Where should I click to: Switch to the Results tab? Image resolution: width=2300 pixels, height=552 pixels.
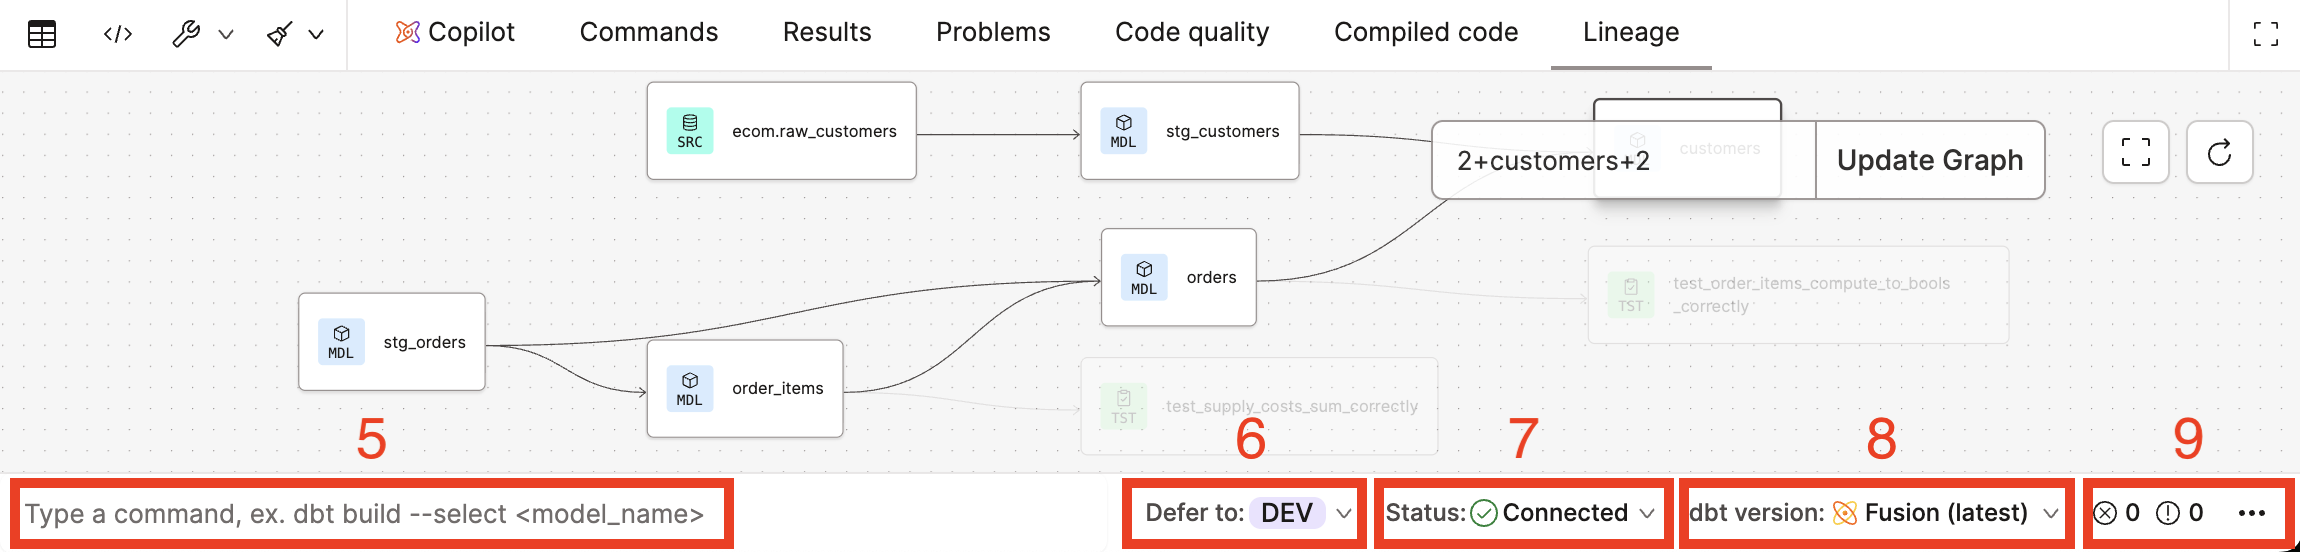coord(826,33)
